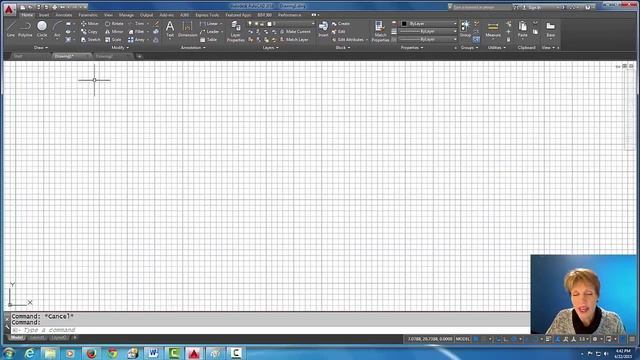640x360 pixels.
Task: Open status bar customization menu
Action: pos(632,339)
